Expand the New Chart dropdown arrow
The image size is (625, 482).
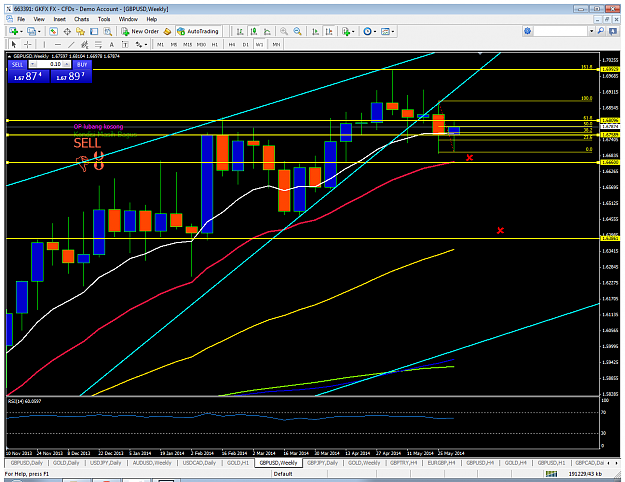point(21,31)
